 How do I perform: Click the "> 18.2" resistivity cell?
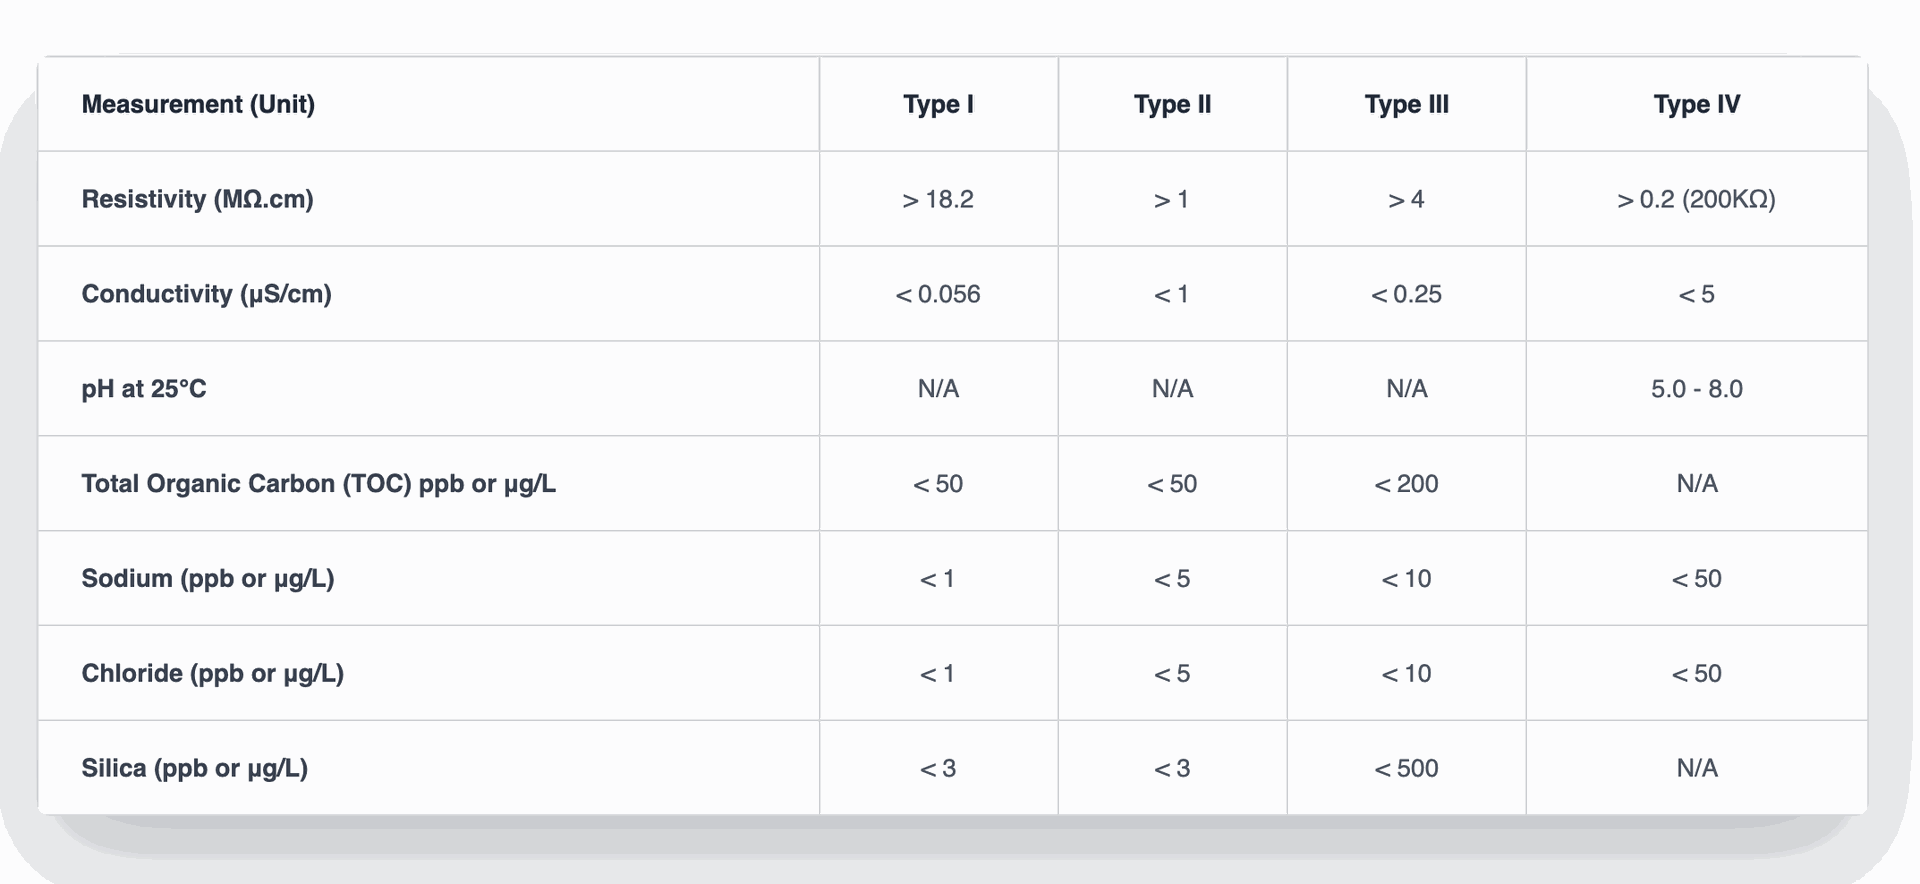click(938, 199)
